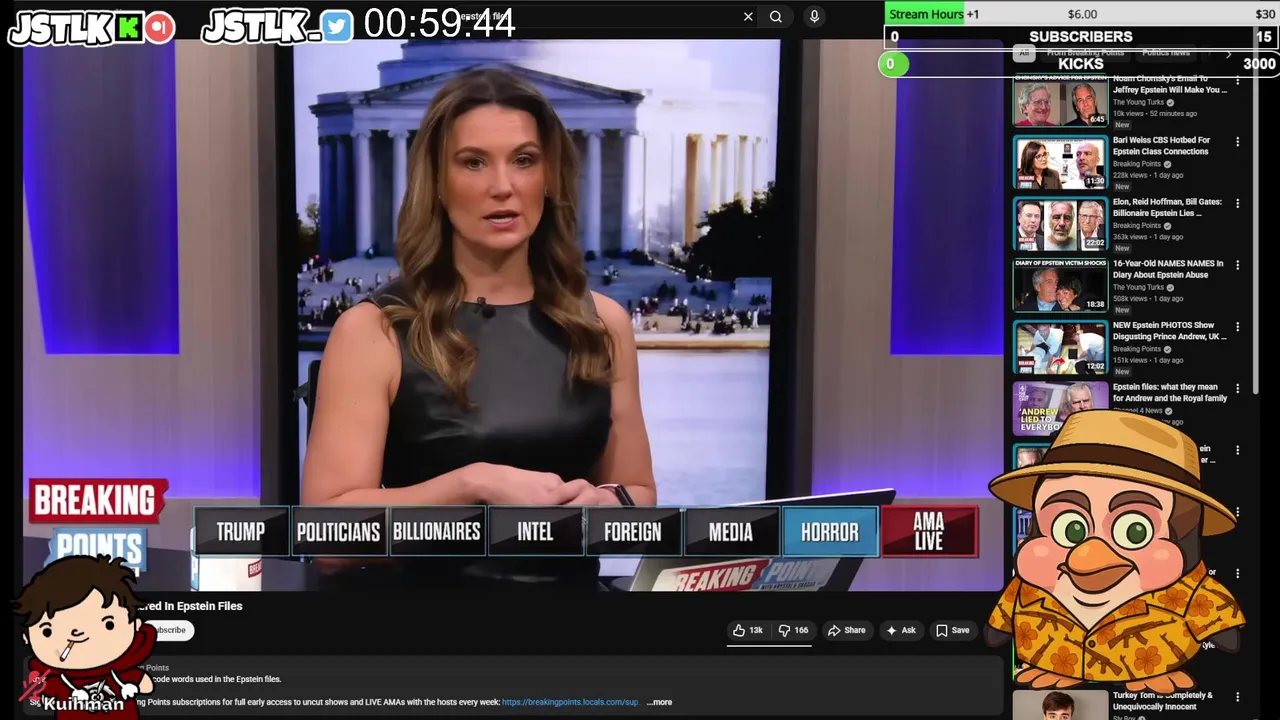The image size is (1280, 720).
Task: Click 'Noam Chomsky's Email To Jeffrey Epstein' title
Action: [1170, 84]
